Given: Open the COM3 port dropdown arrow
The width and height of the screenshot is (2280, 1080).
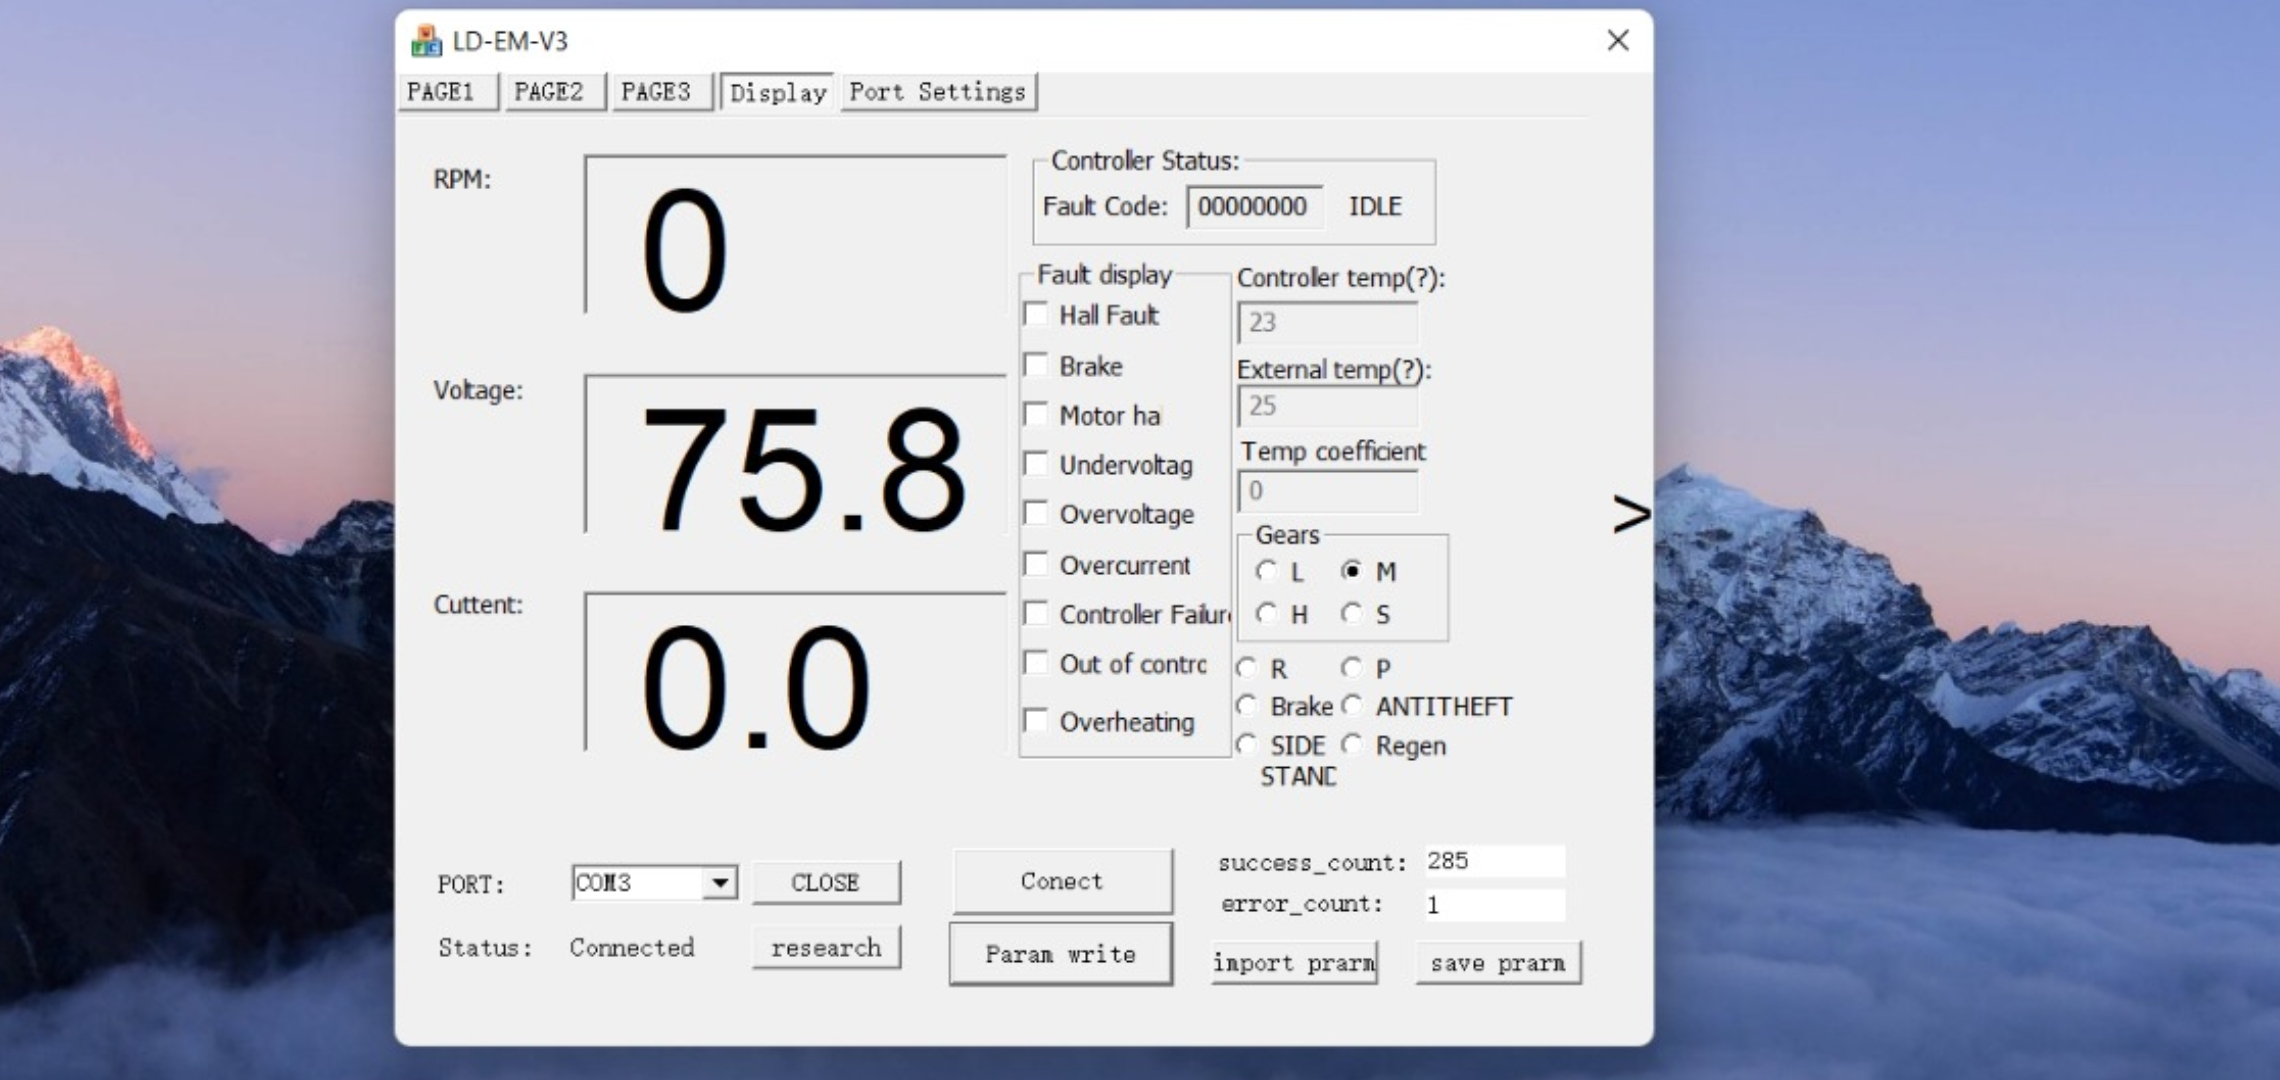Looking at the screenshot, I should pos(719,883).
